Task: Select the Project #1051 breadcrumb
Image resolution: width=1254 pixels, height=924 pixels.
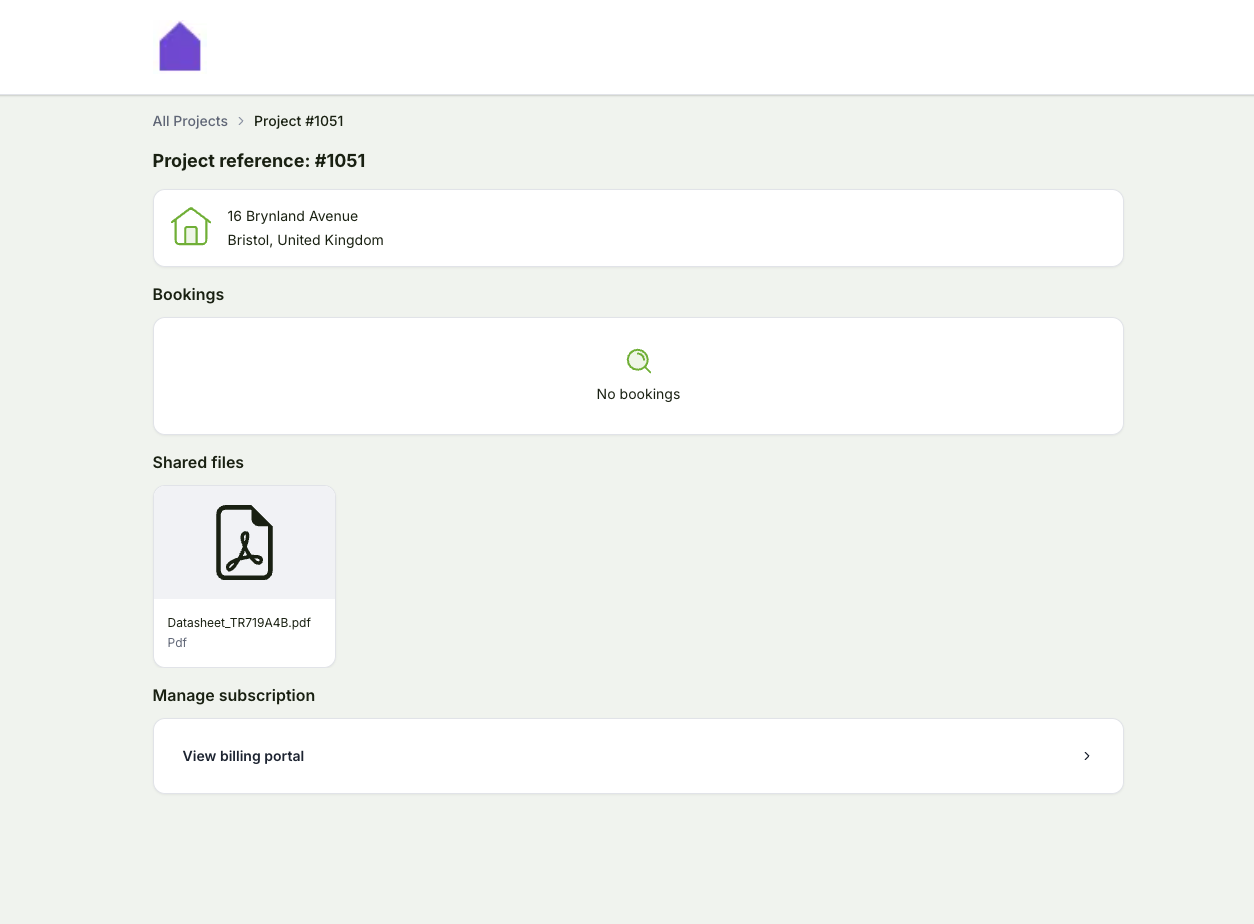Action: pos(298,121)
